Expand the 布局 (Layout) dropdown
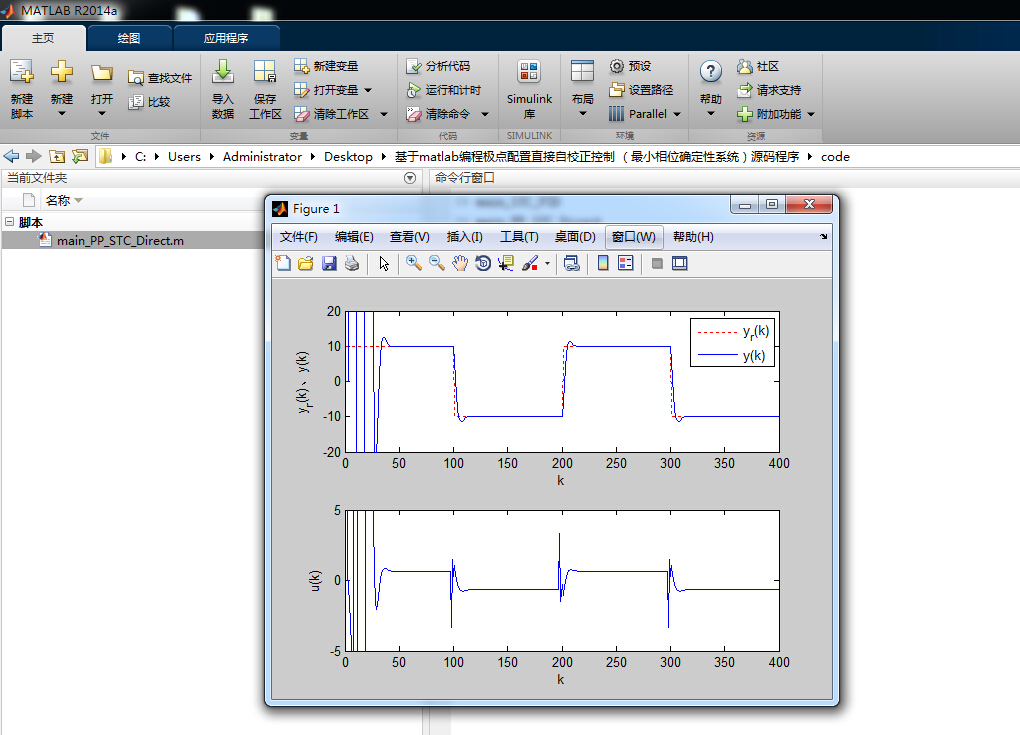The height and width of the screenshot is (735, 1020). (x=583, y=114)
